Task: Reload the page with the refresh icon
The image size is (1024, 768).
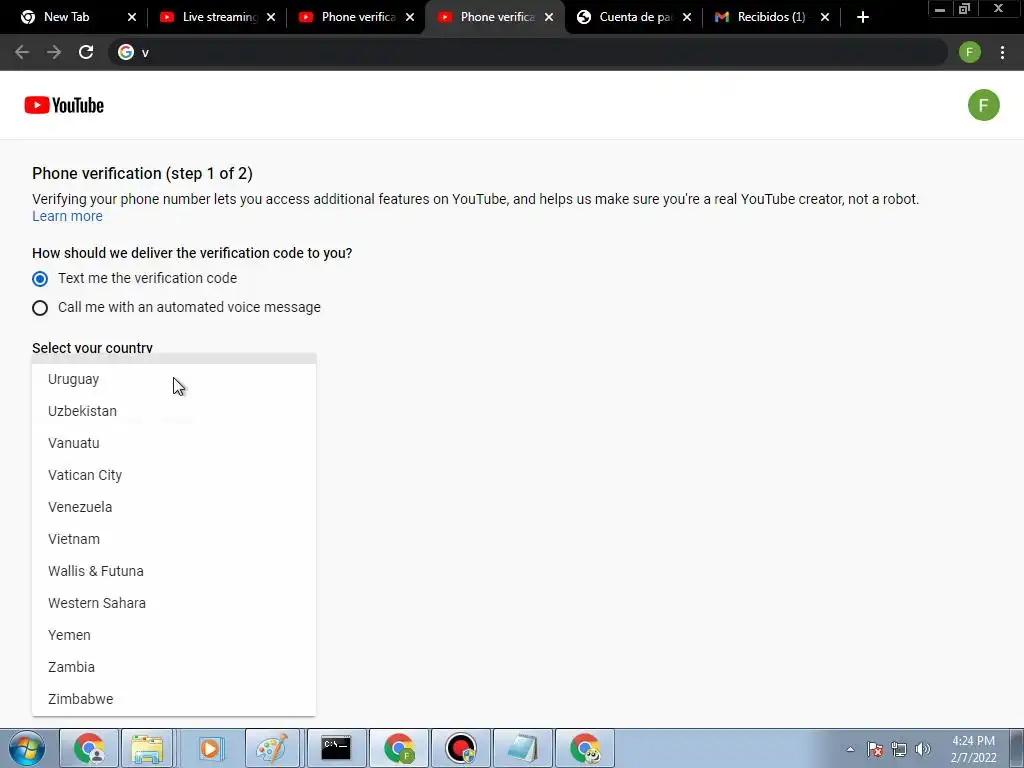Action: (86, 52)
